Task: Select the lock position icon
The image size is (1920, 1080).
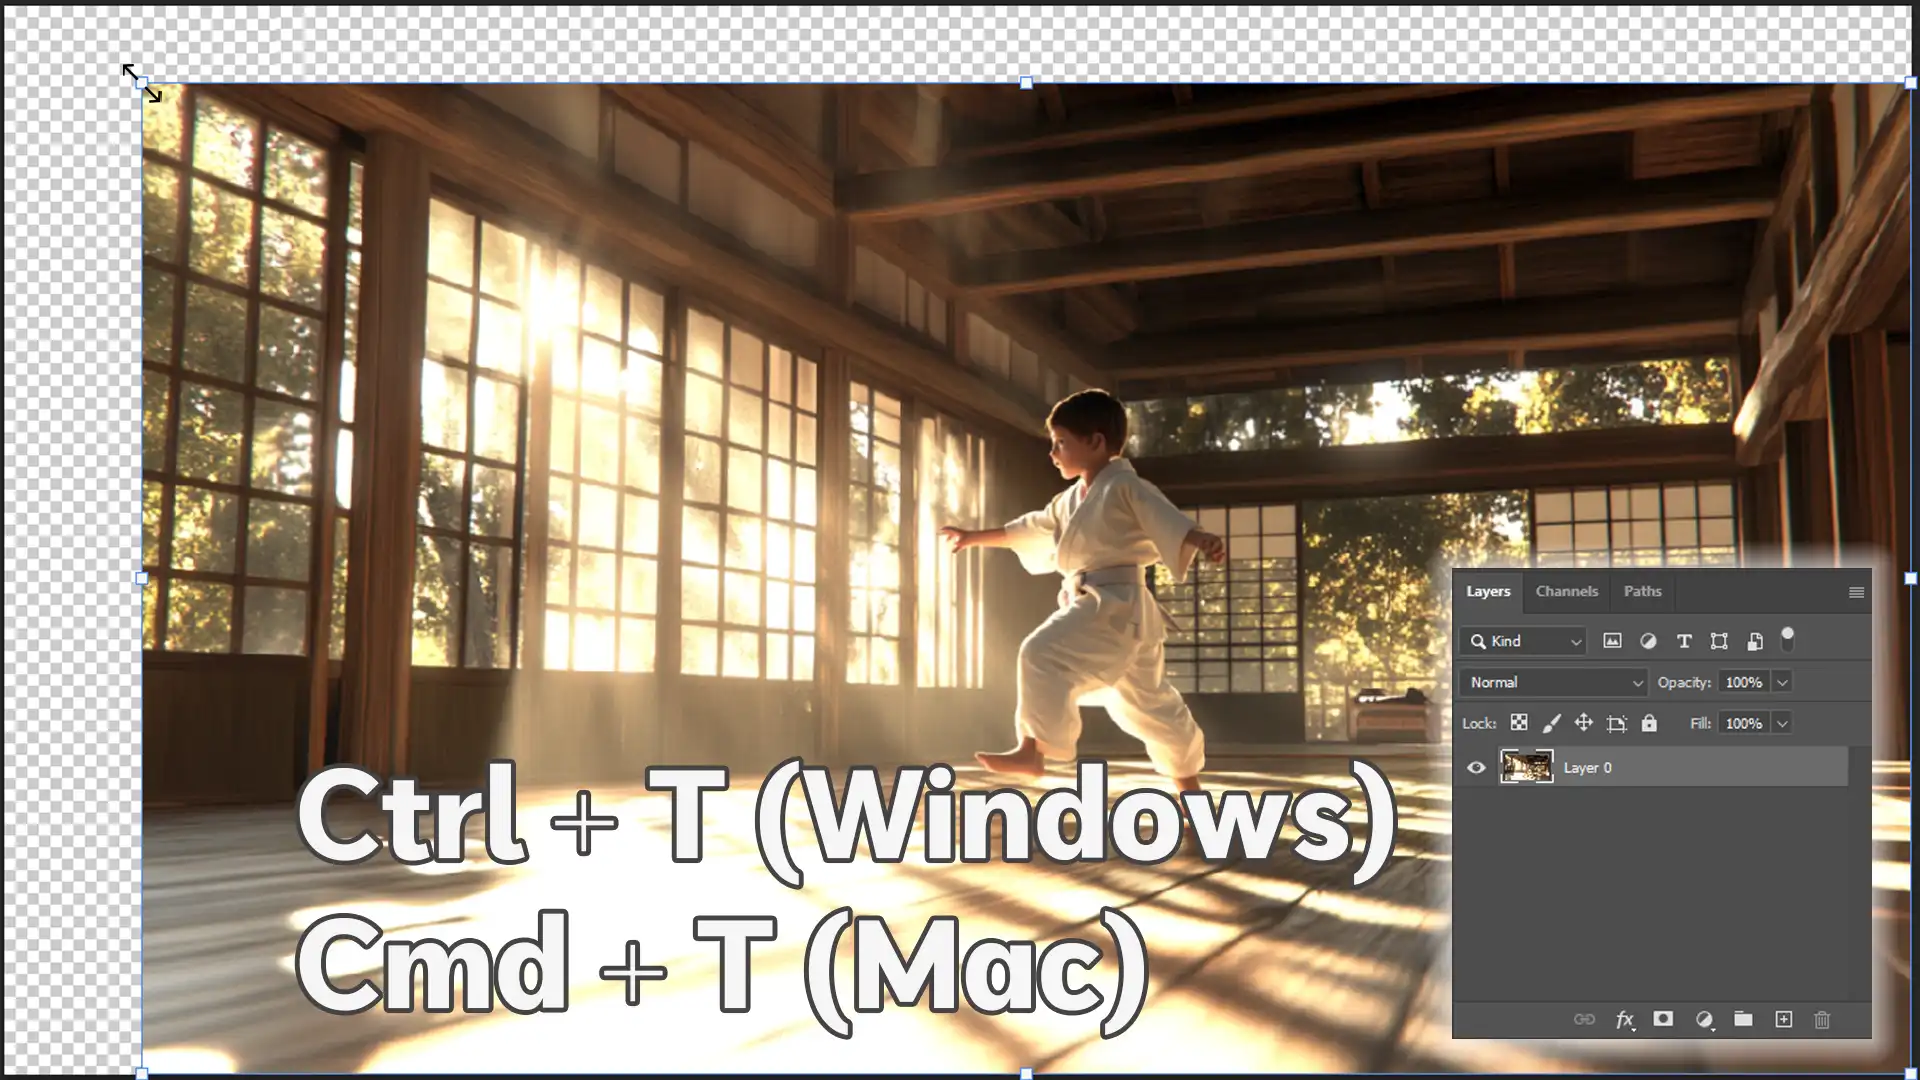Action: point(1584,723)
